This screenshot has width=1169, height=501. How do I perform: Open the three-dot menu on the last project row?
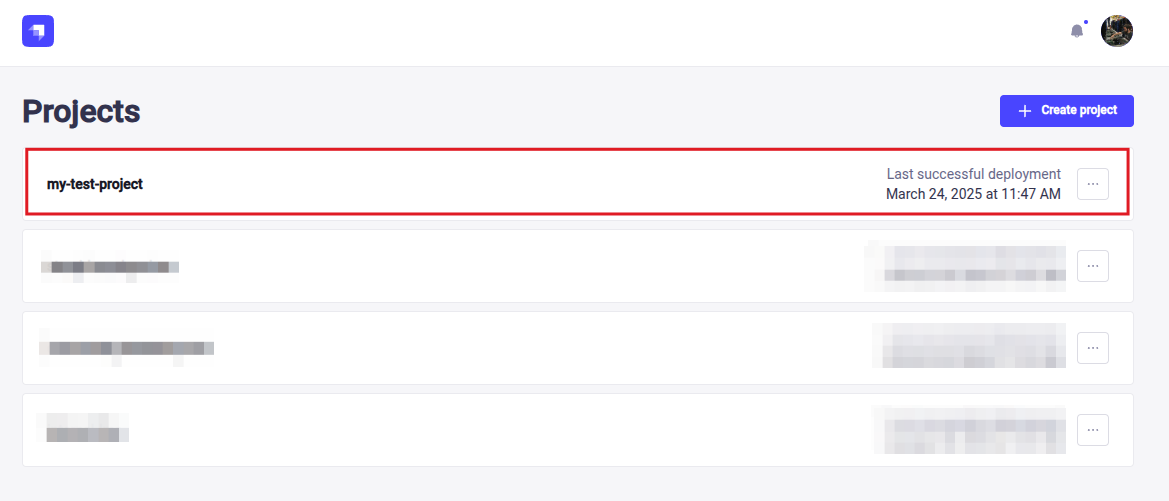[x=1093, y=430]
